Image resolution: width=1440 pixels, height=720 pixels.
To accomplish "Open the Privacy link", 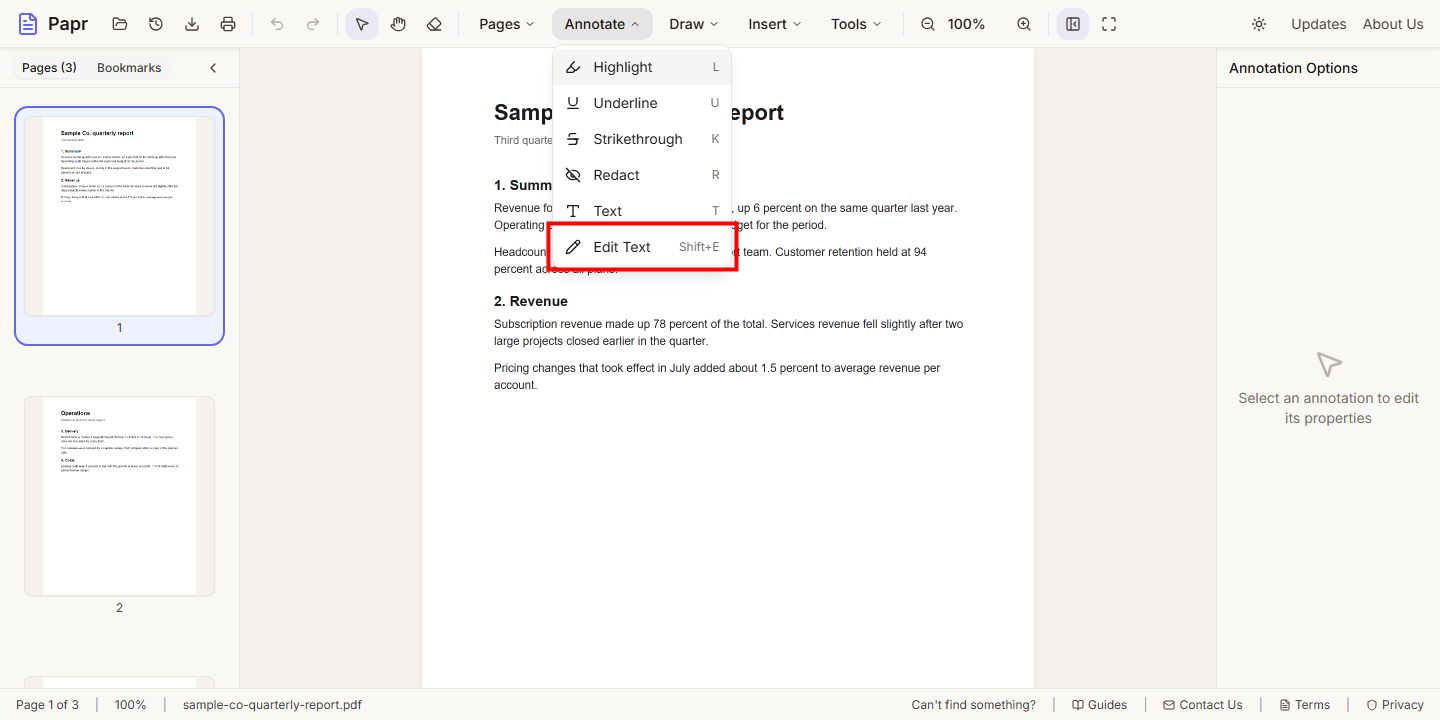I will tap(1395, 705).
